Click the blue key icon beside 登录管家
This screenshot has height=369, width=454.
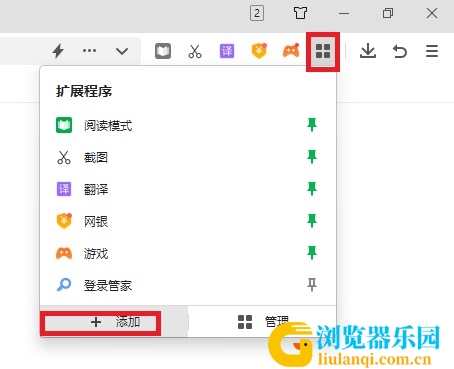coord(64,285)
